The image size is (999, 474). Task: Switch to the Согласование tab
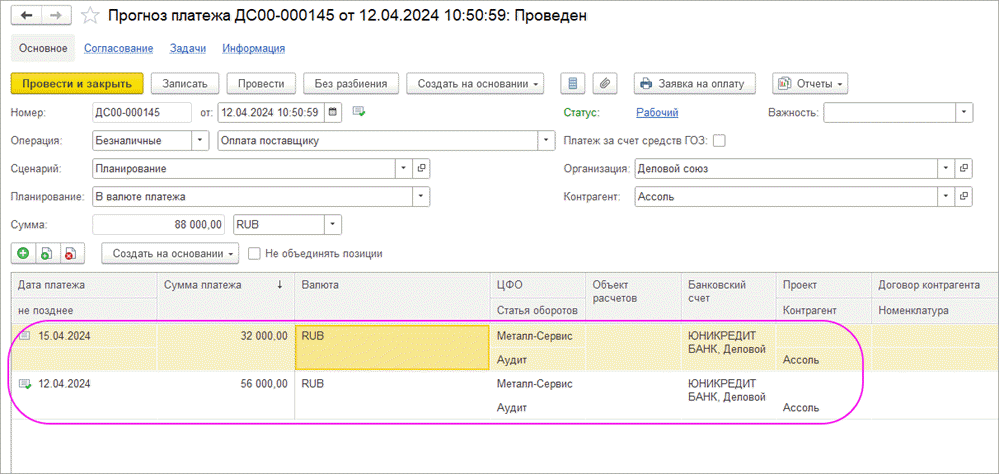click(x=118, y=48)
